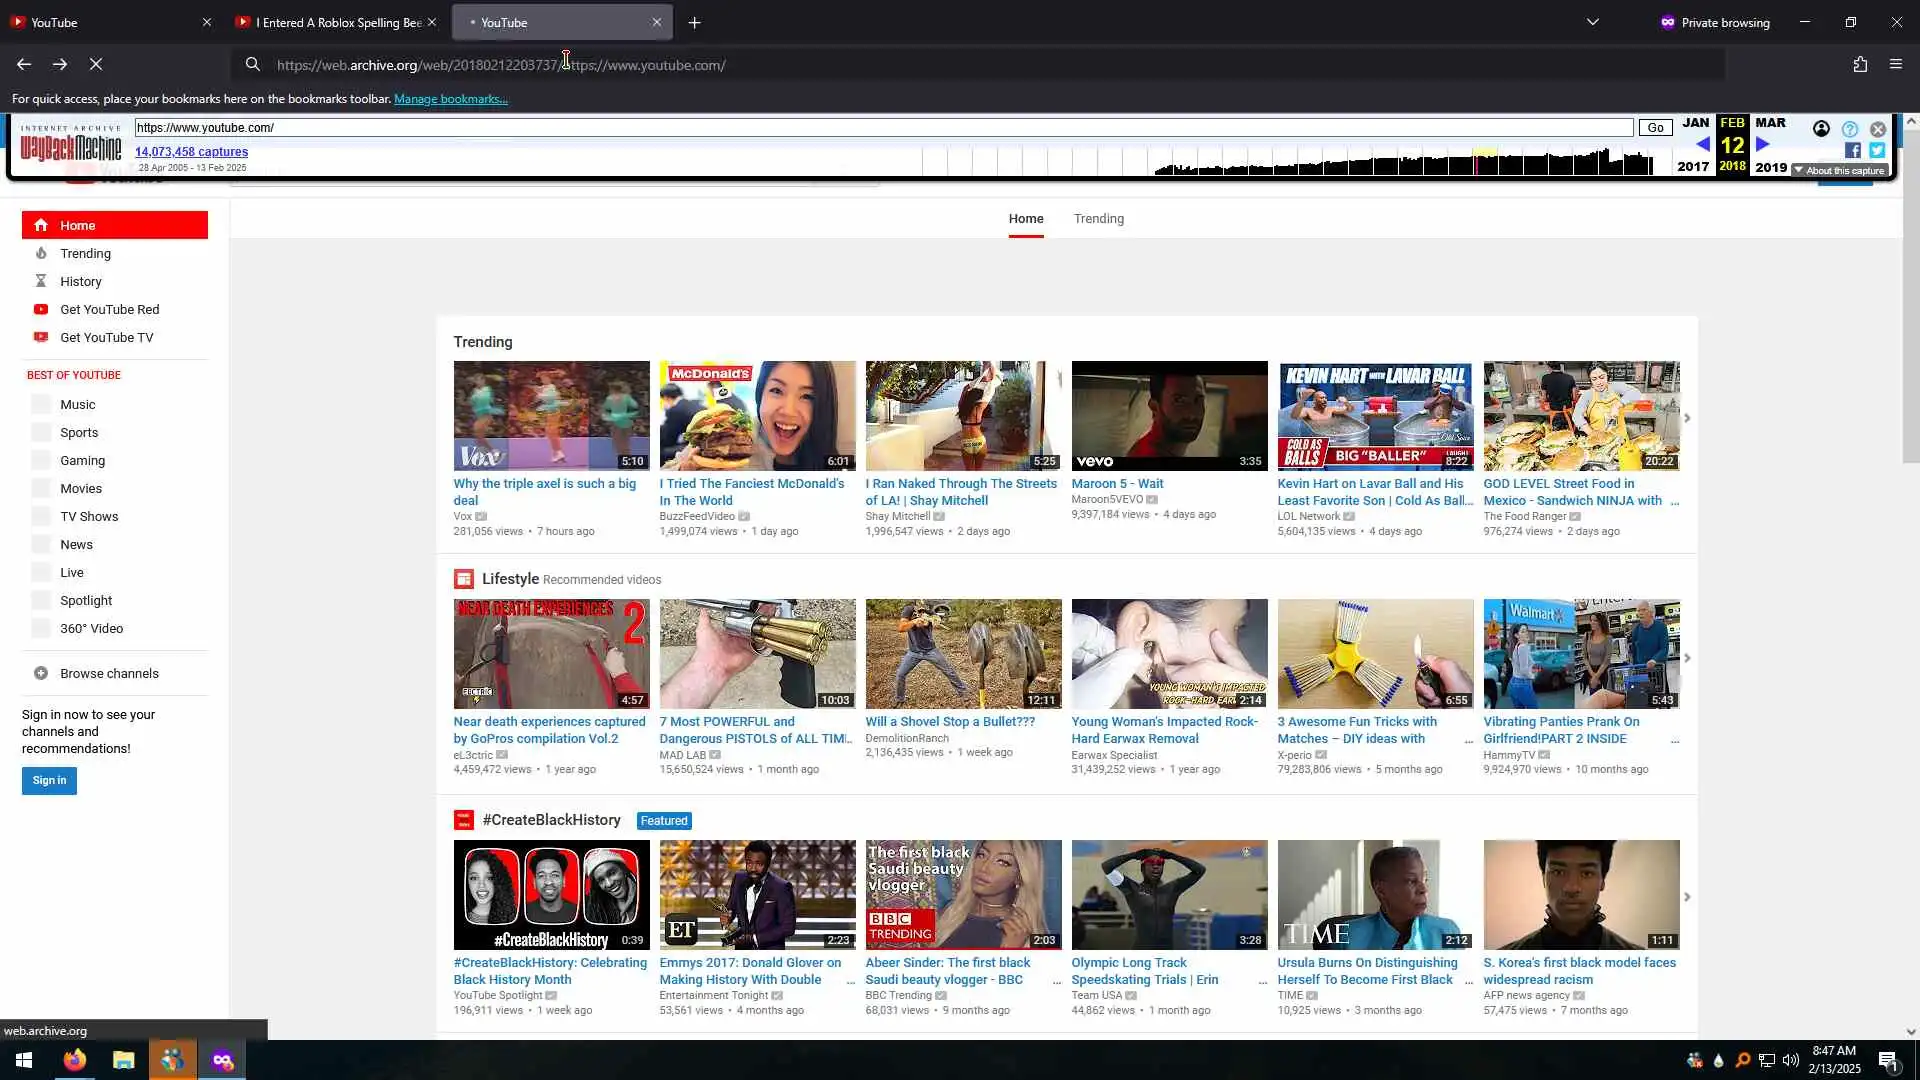
Task: Open the Maroon 5 - Wait video thumbnail
Action: 1169,416
